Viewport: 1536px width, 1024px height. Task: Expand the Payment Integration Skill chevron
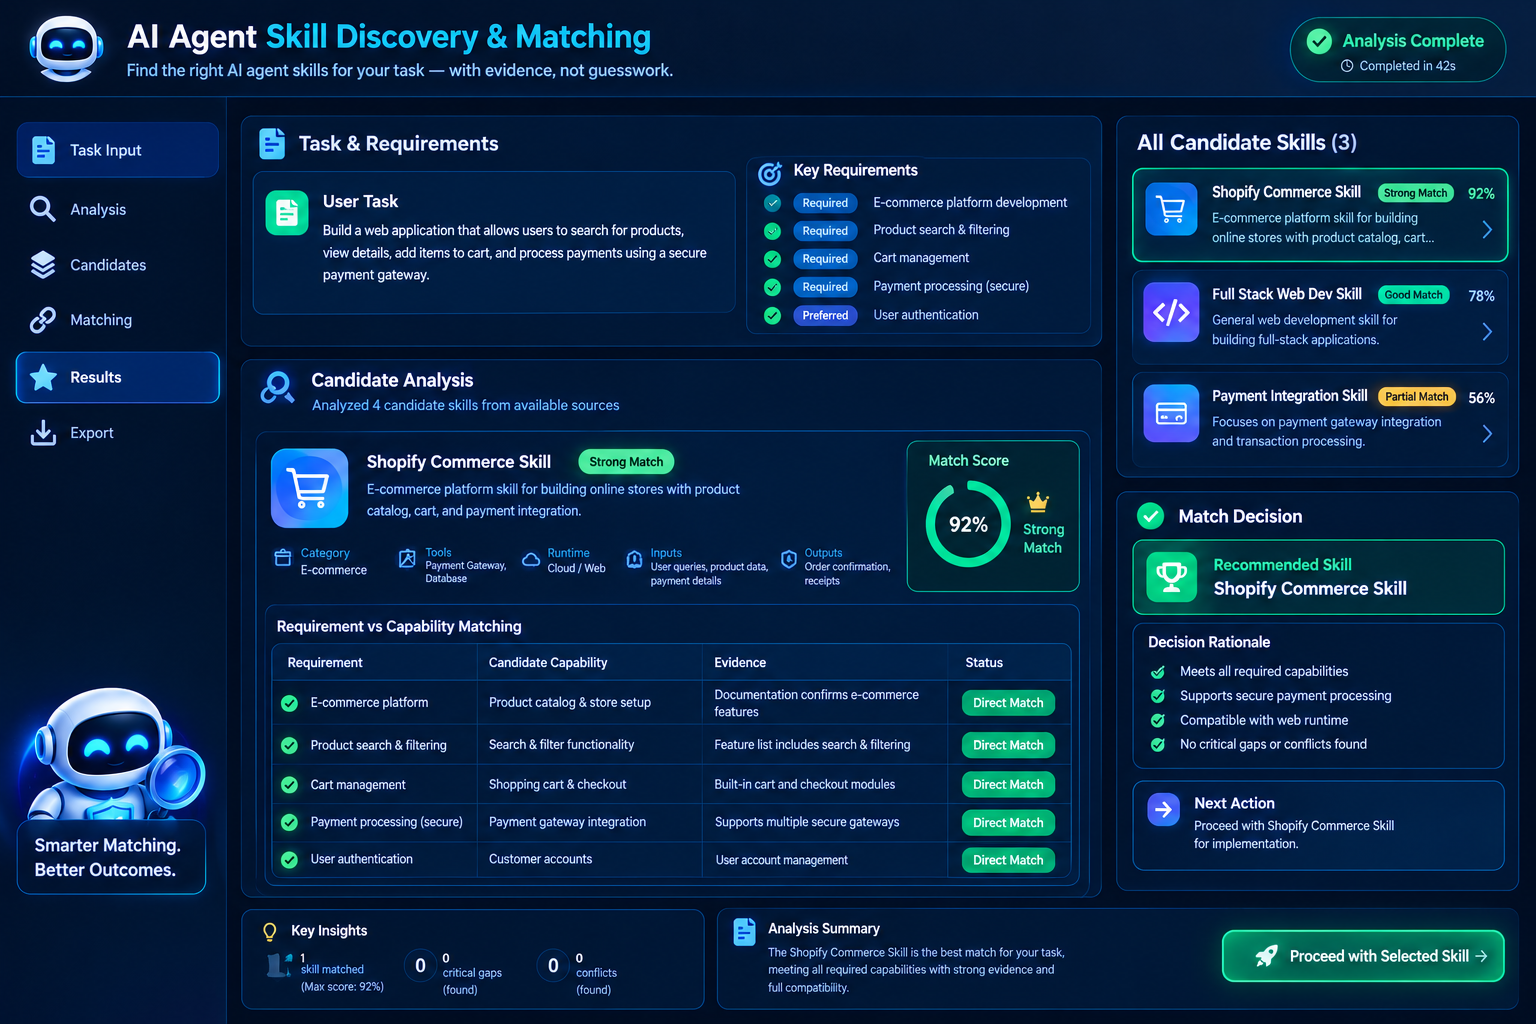[x=1487, y=433]
